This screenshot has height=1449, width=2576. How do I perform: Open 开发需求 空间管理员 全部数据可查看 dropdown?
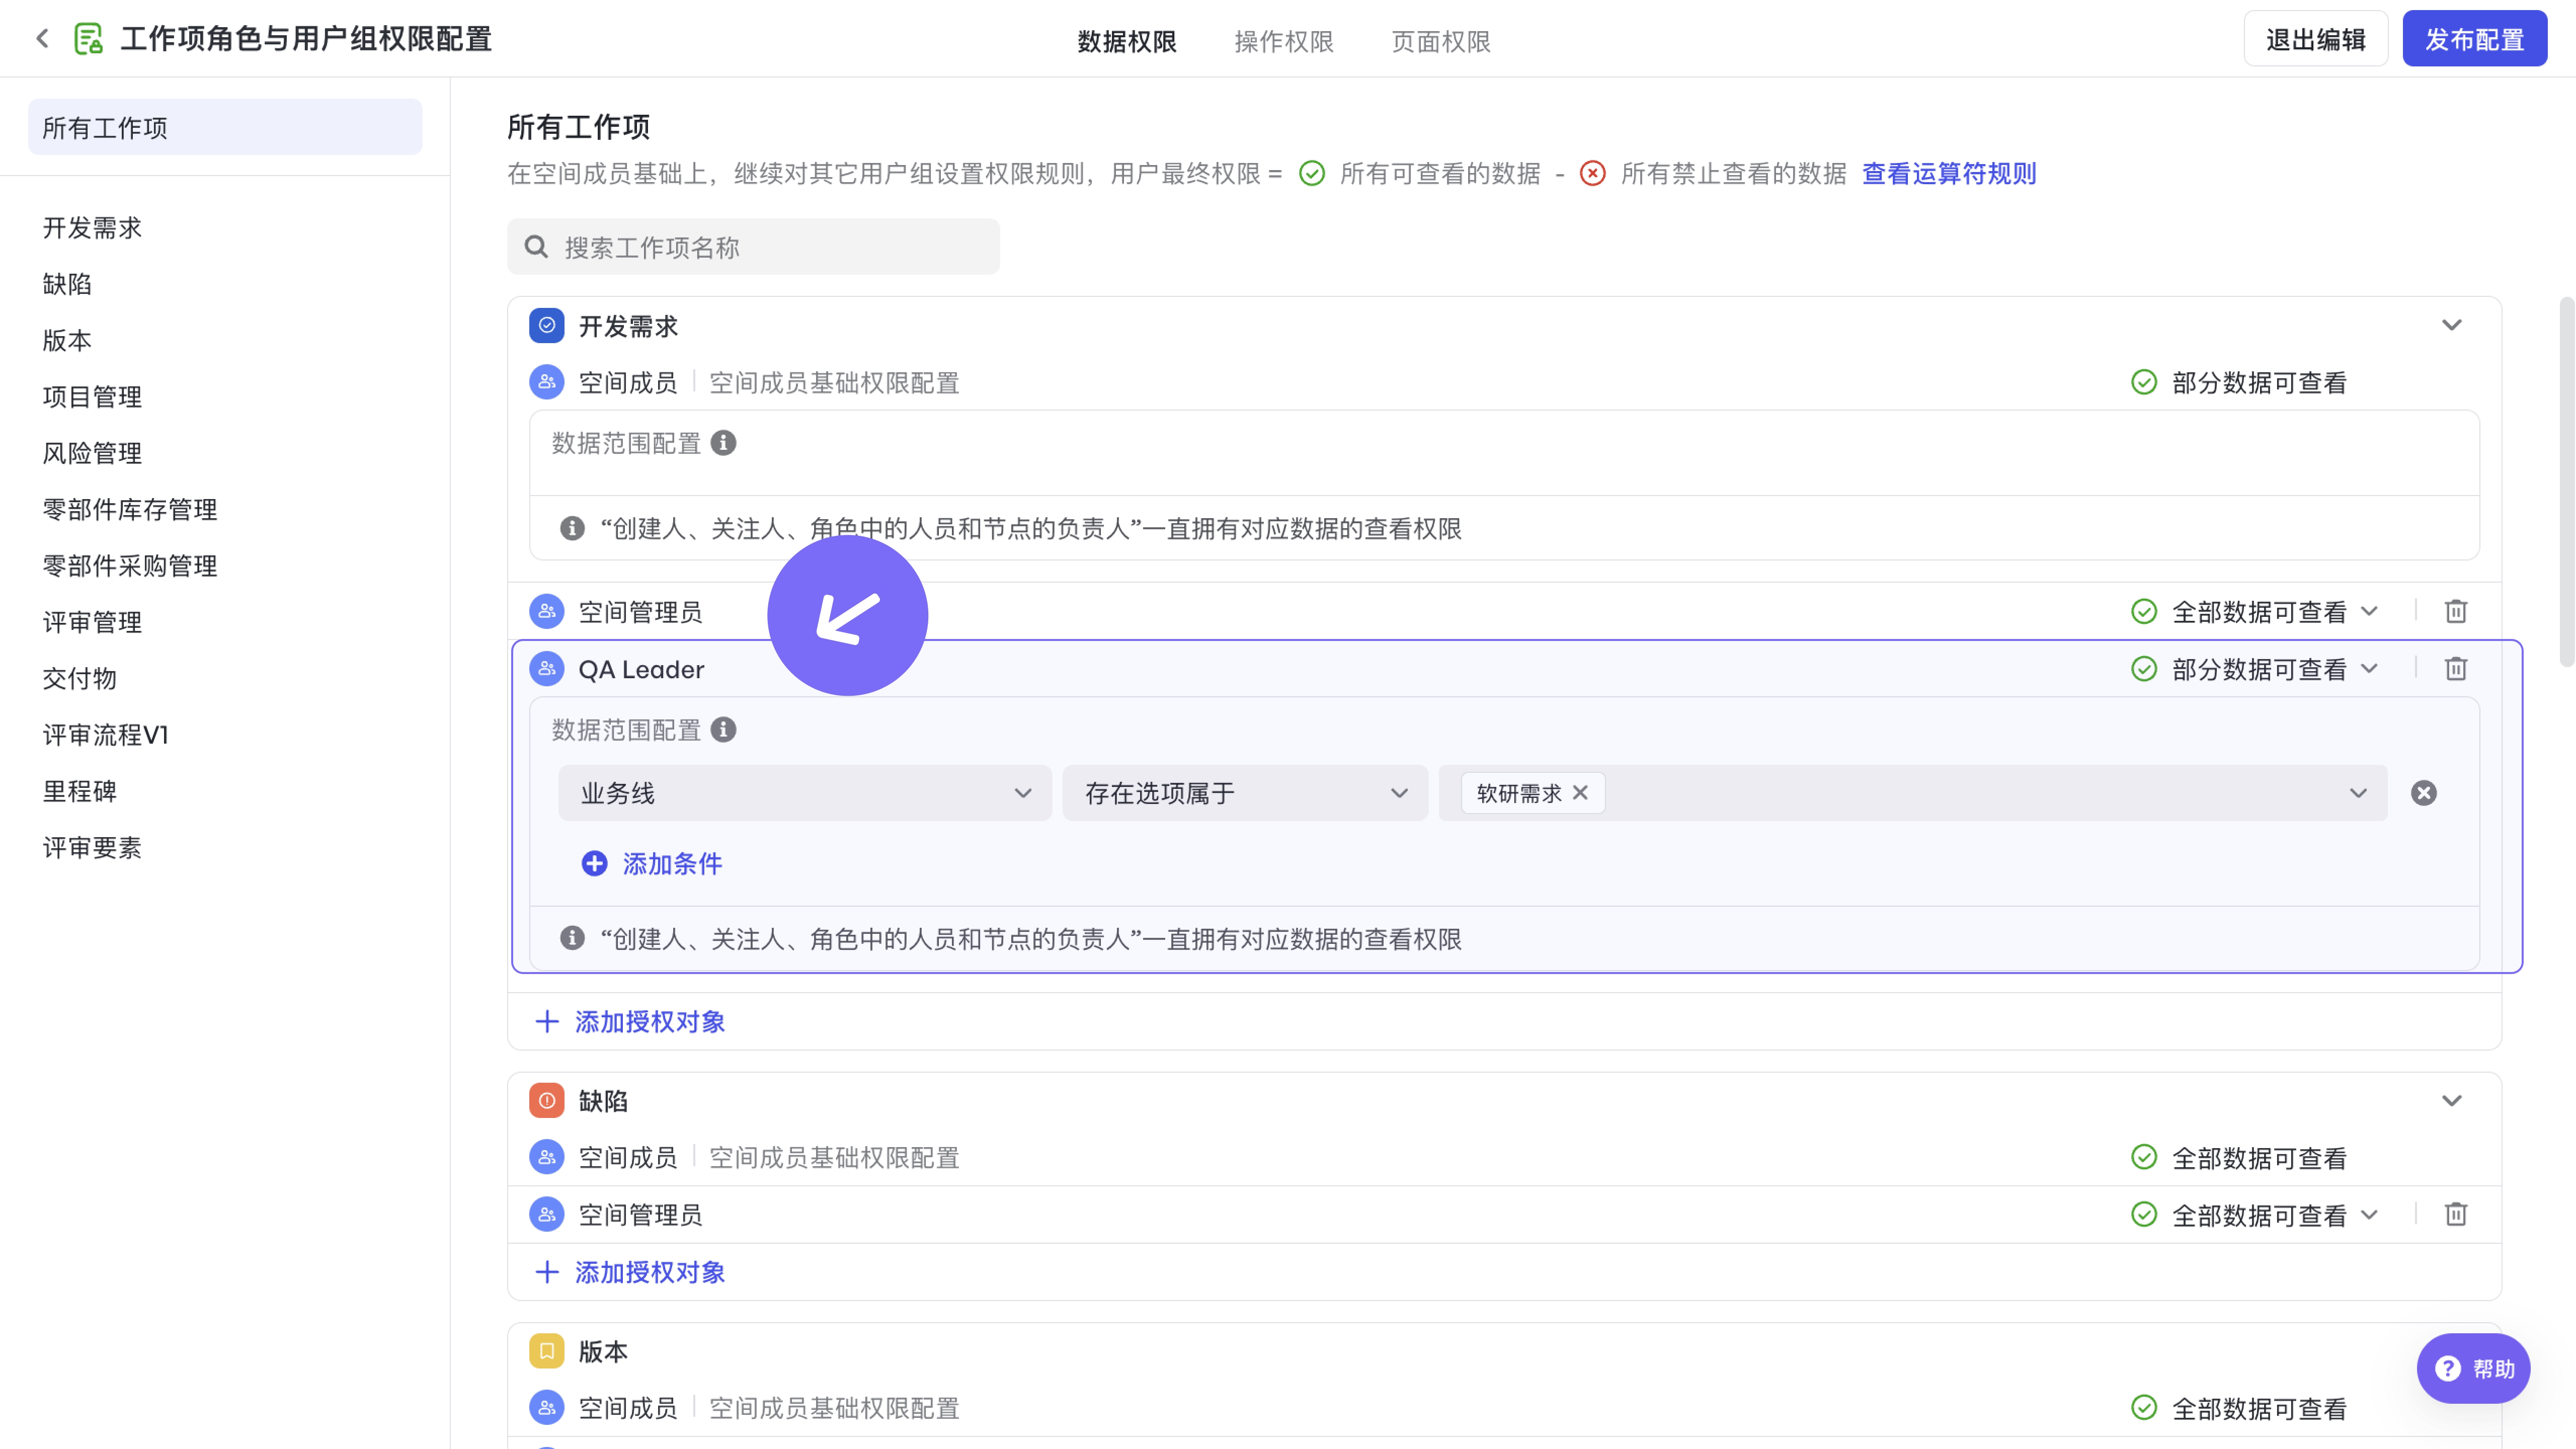pyautogui.click(x=2255, y=611)
